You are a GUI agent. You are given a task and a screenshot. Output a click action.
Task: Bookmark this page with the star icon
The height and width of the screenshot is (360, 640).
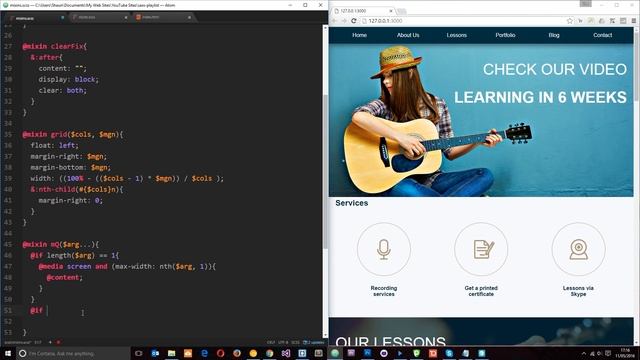click(570, 21)
